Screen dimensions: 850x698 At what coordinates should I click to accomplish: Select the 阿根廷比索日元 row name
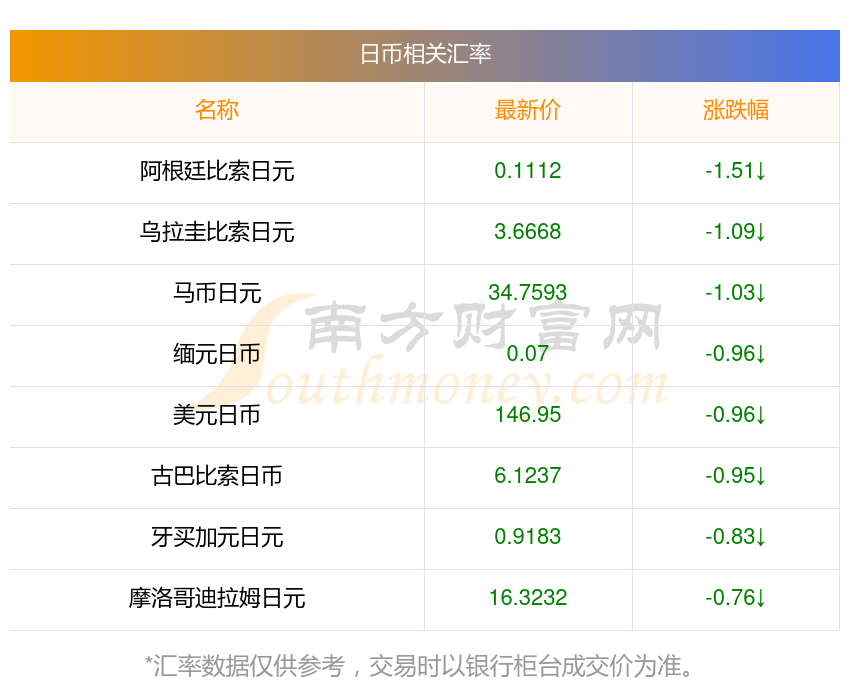point(217,171)
